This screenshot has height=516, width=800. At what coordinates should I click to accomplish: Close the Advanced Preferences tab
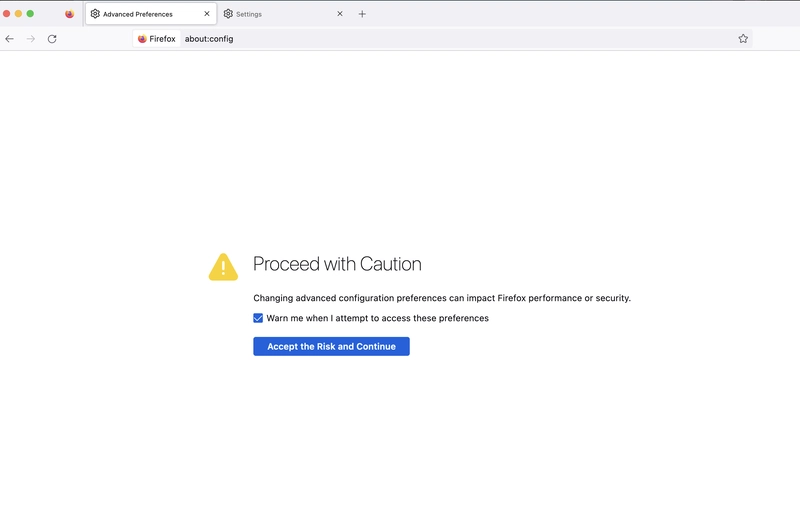207,14
